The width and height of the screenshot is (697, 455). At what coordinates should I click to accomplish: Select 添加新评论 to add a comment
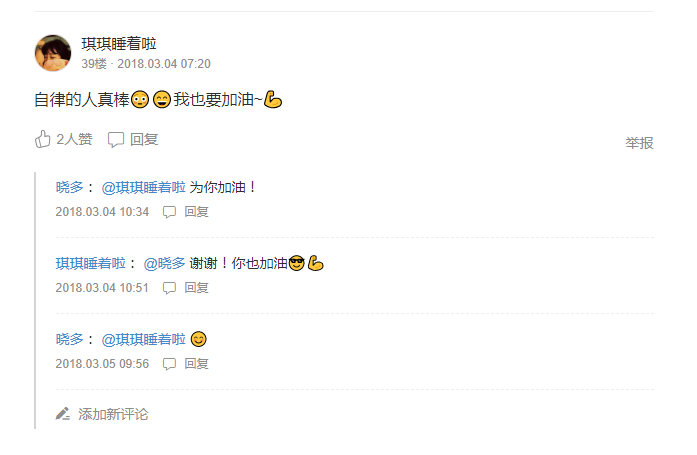[113, 414]
